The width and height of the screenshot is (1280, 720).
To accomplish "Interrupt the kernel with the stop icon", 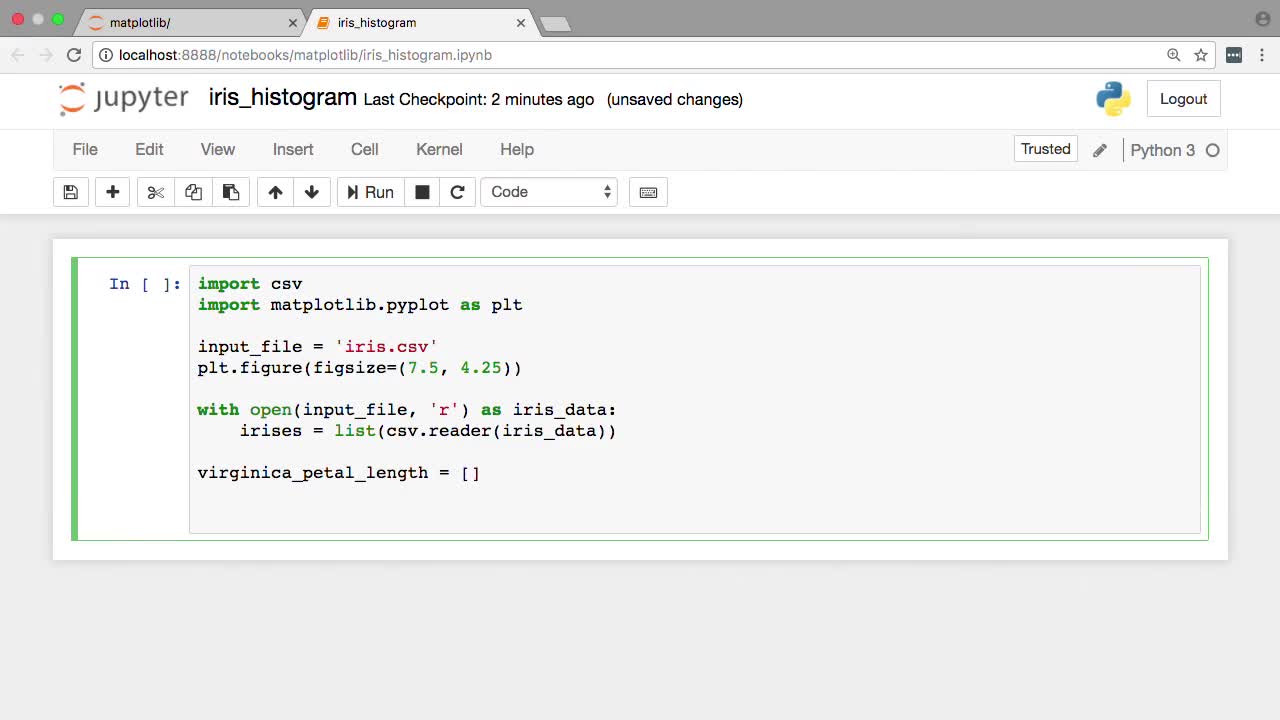I will click(422, 192).
